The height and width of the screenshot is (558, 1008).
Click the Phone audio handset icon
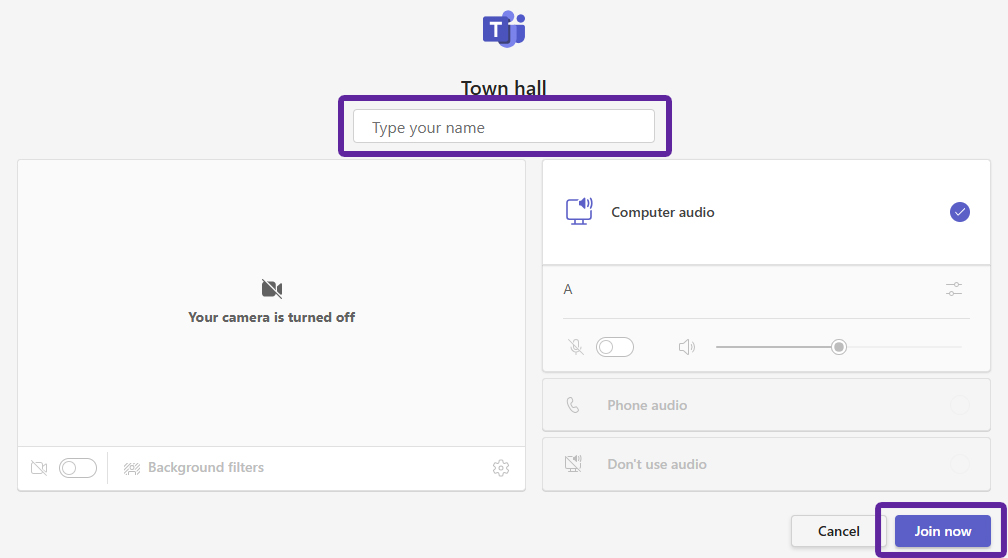[x=573, y=405]
